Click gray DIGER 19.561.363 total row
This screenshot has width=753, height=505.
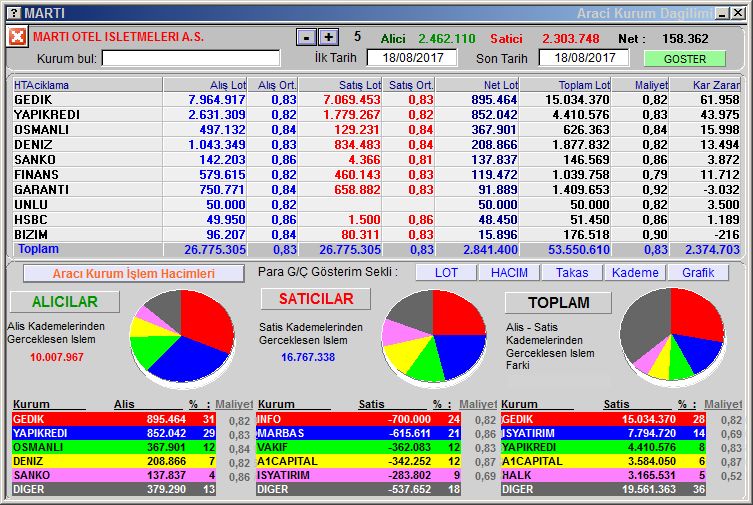[x=604, y=489]
